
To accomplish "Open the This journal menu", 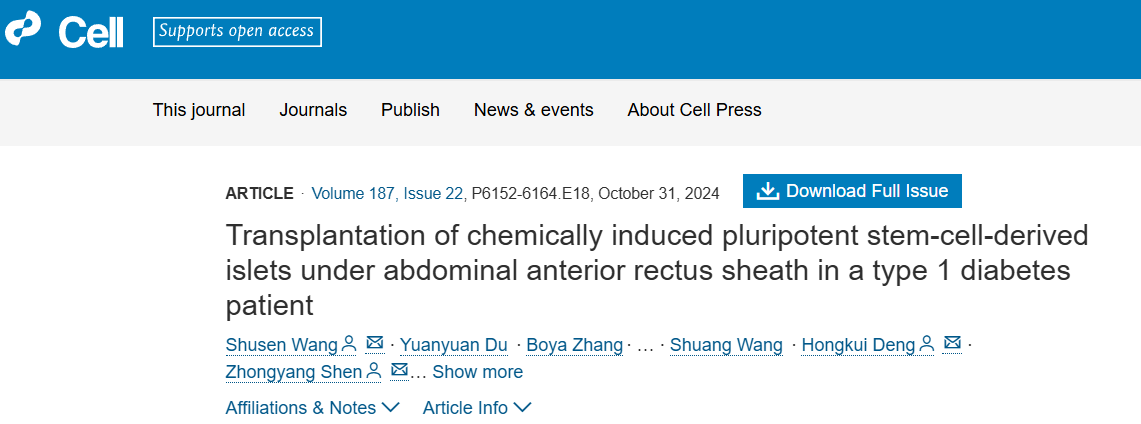I will point(199,110).
